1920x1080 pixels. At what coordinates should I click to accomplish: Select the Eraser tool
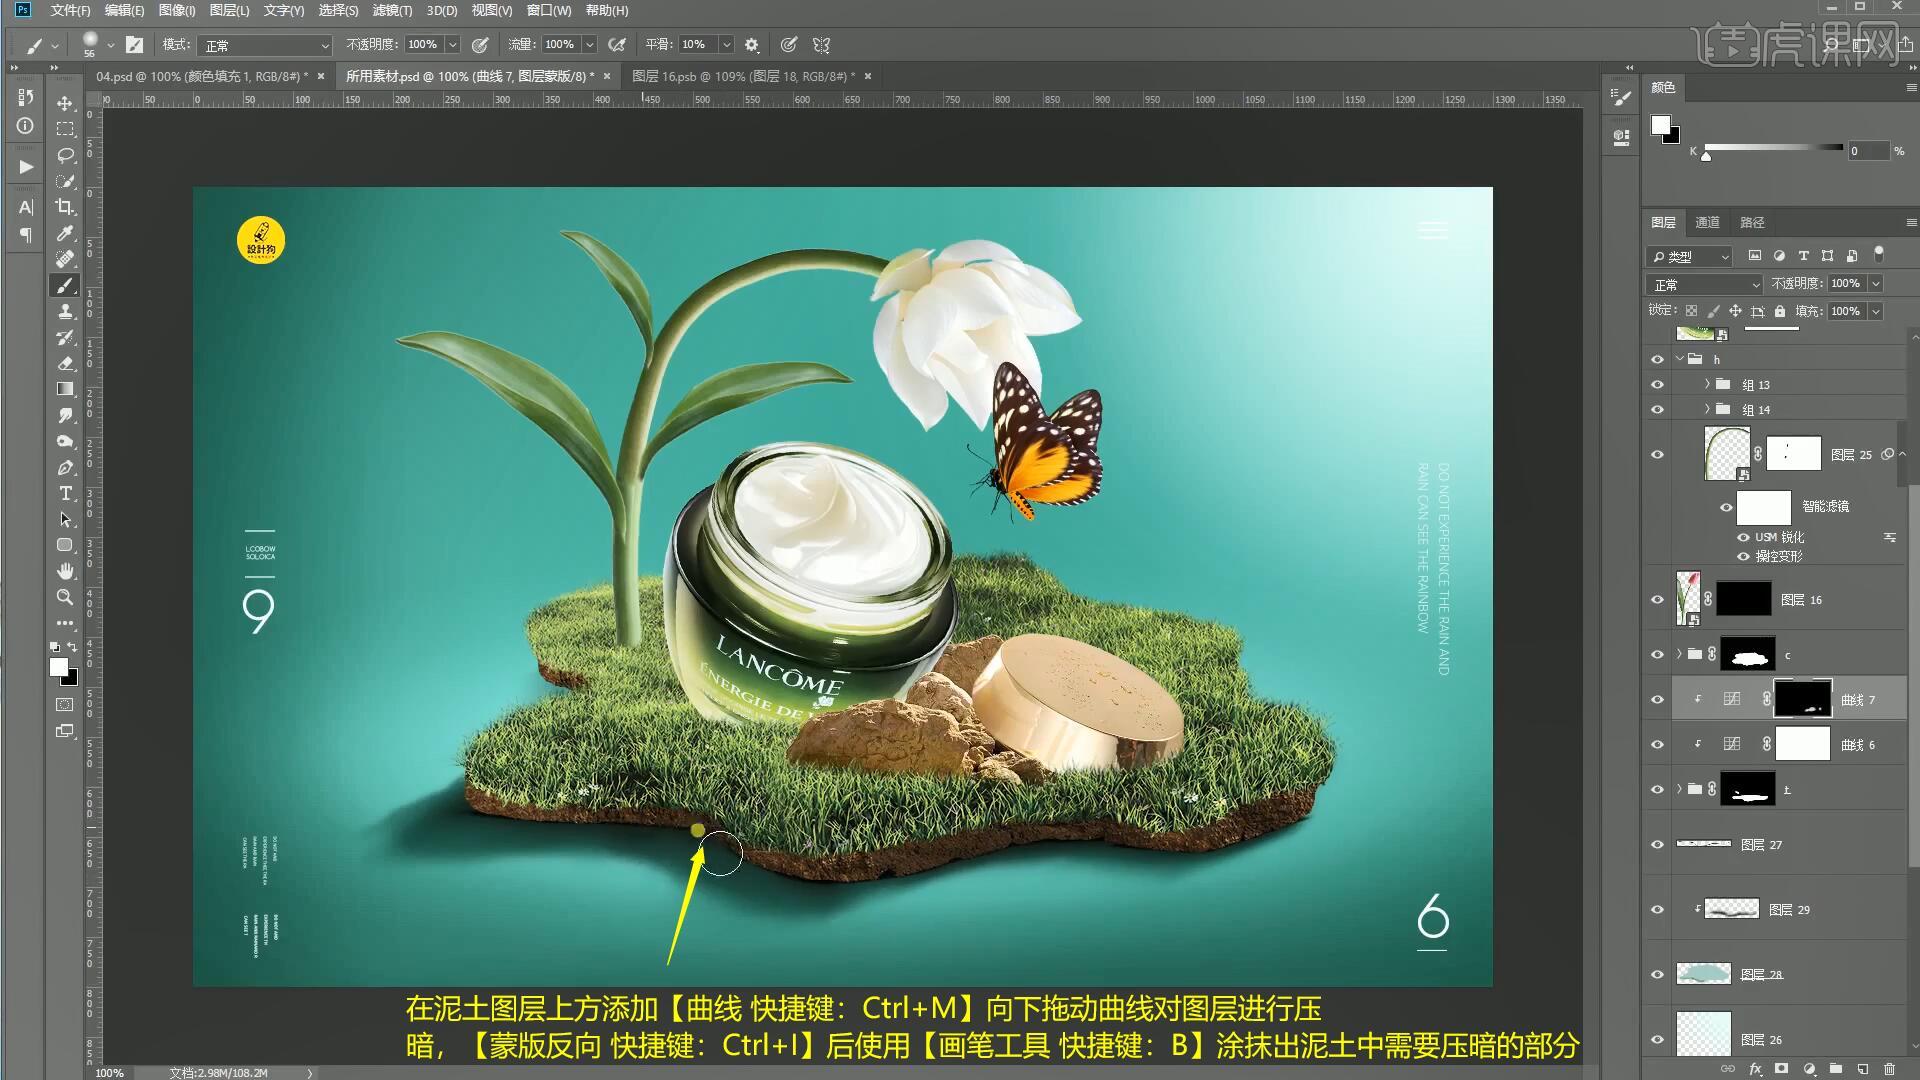(x=65, y=363)
